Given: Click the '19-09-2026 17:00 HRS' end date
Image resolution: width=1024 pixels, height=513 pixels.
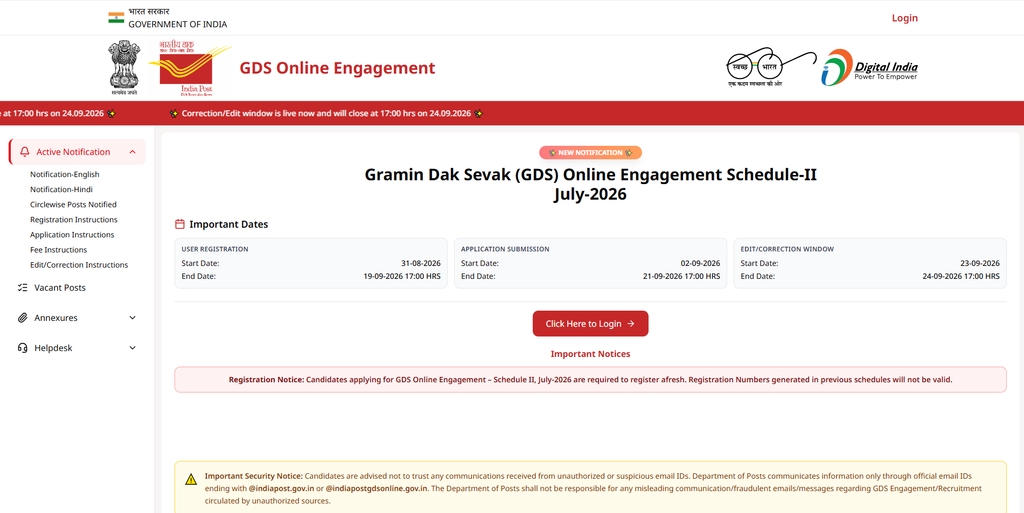Looking at the screenshot, I should point(402,277).
